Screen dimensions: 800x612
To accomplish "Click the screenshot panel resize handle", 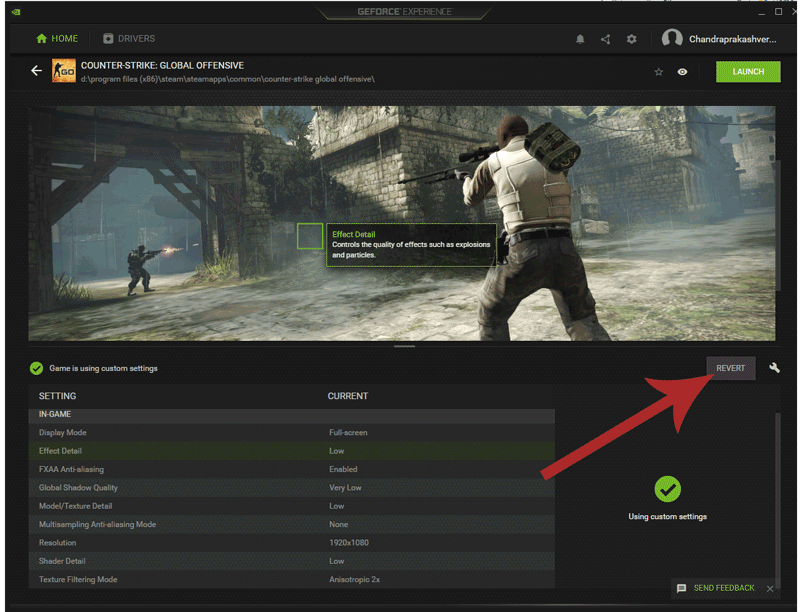I will click(405, 346).
